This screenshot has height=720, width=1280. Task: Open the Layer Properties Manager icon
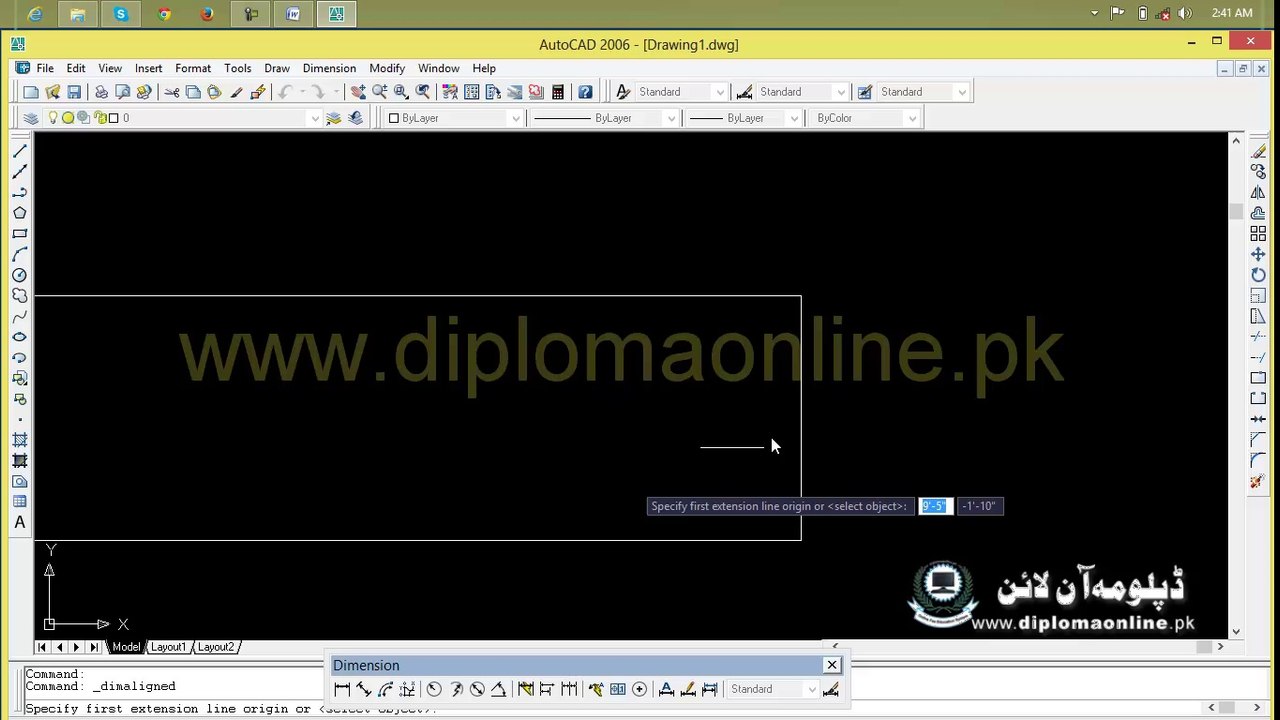pos(31,118)
